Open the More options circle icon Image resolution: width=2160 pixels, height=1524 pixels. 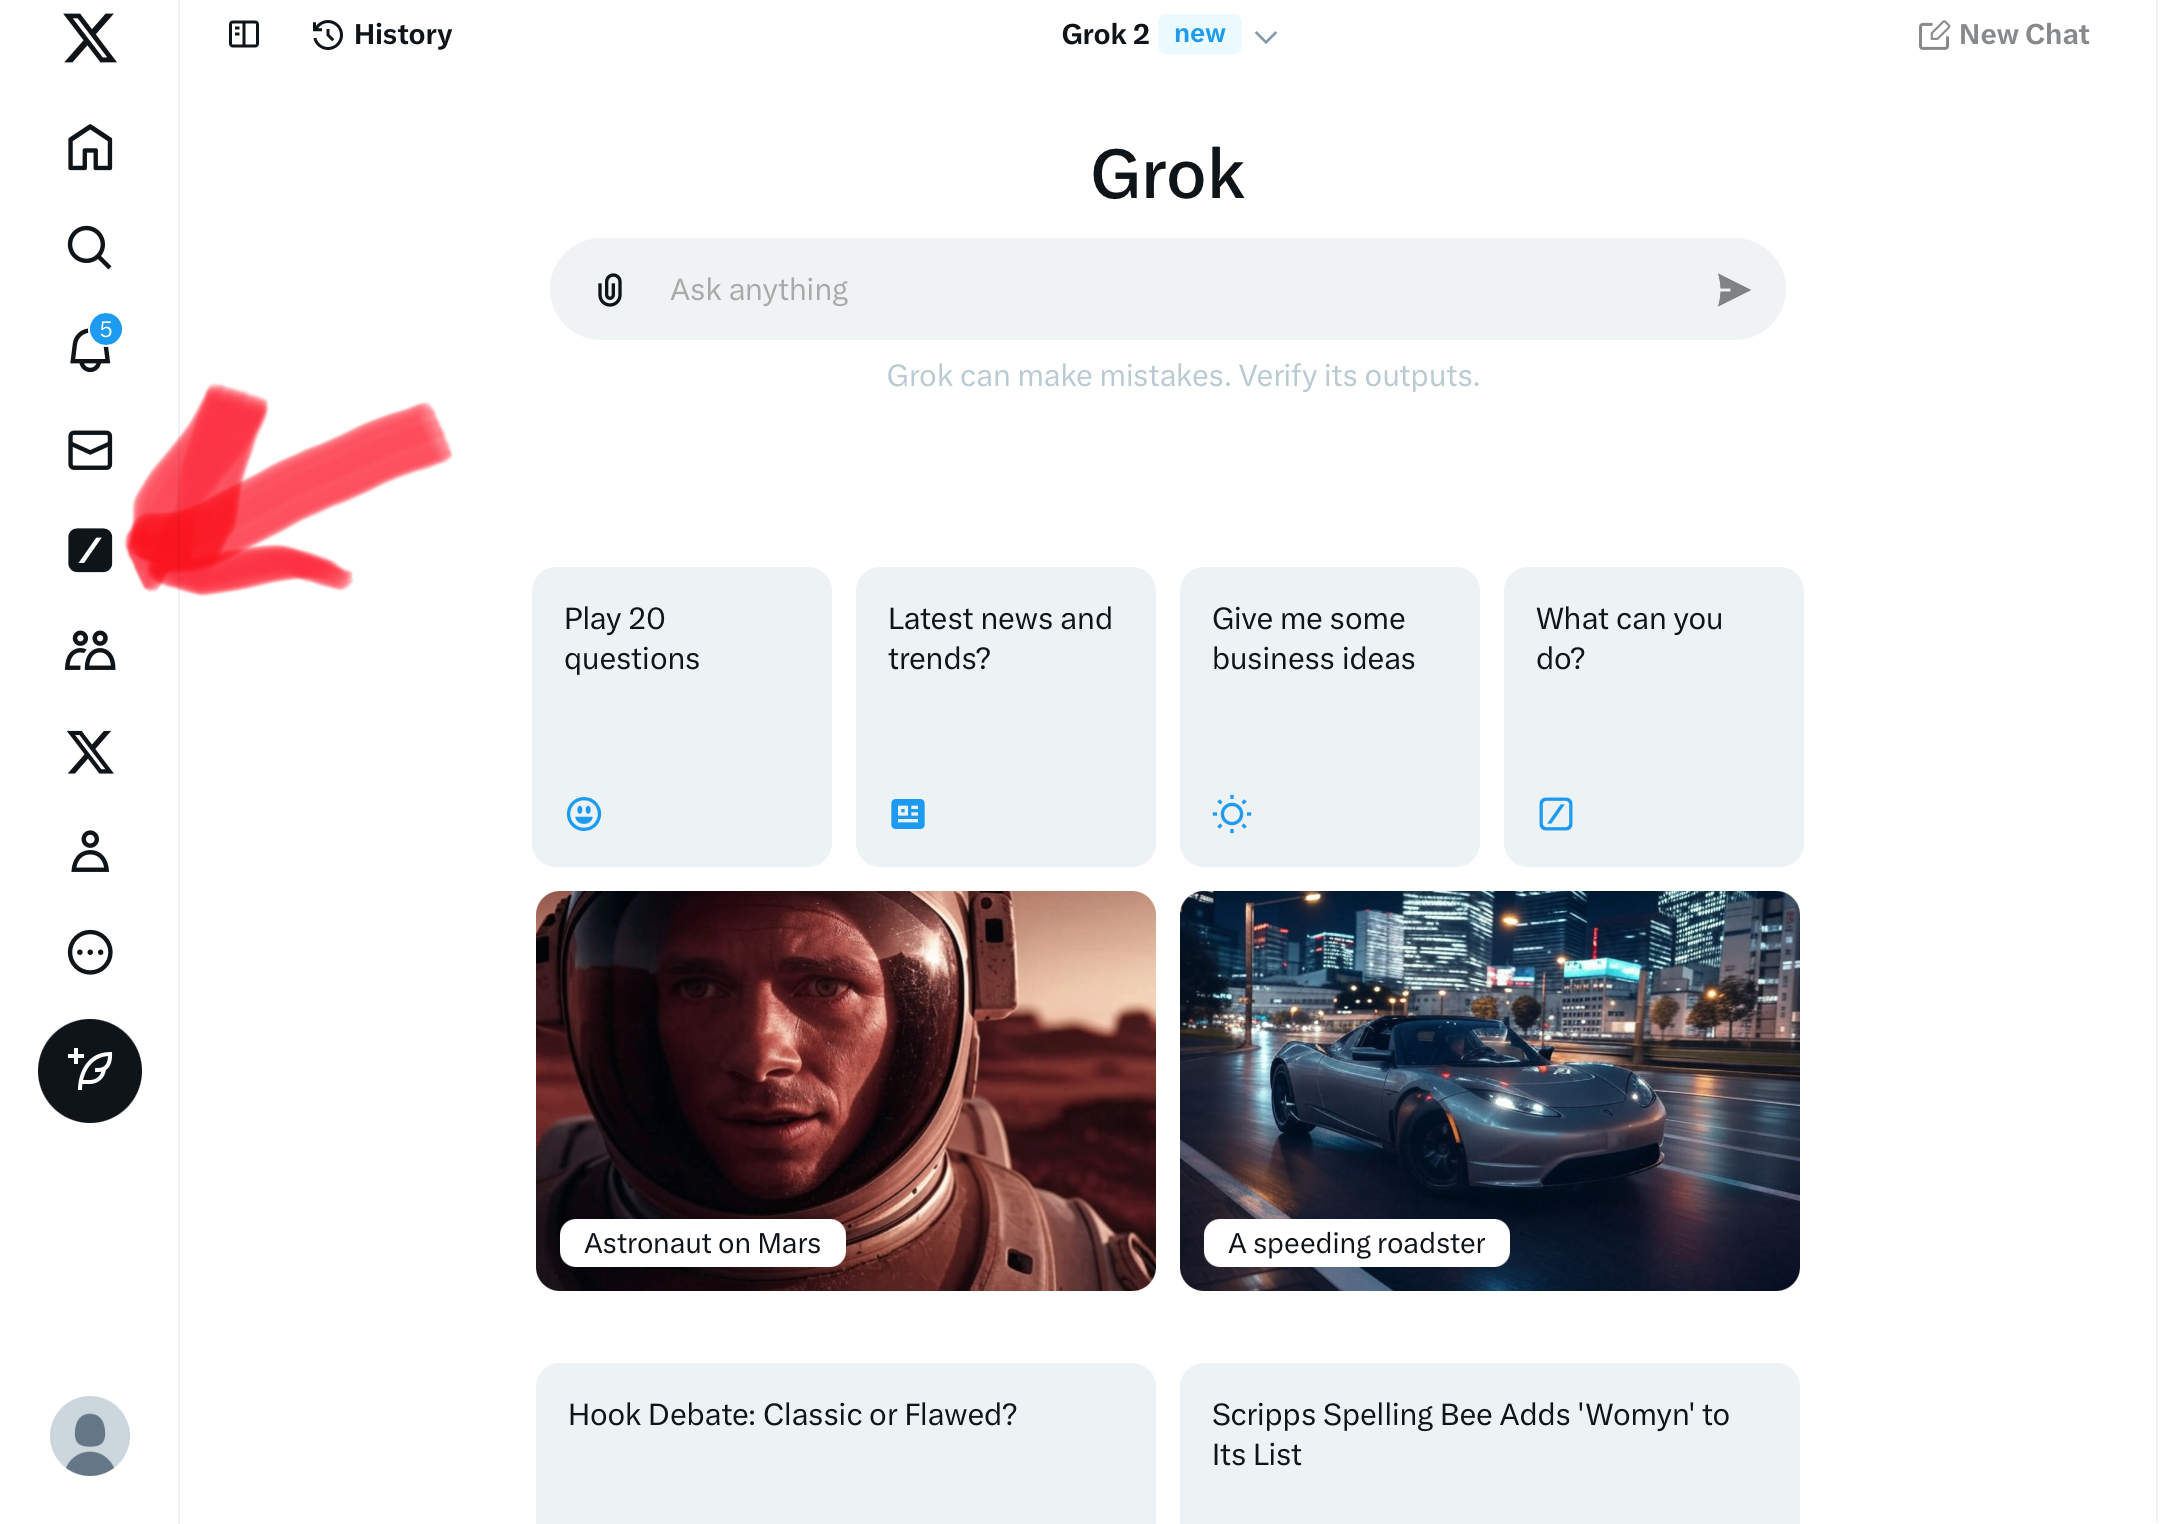90,952
